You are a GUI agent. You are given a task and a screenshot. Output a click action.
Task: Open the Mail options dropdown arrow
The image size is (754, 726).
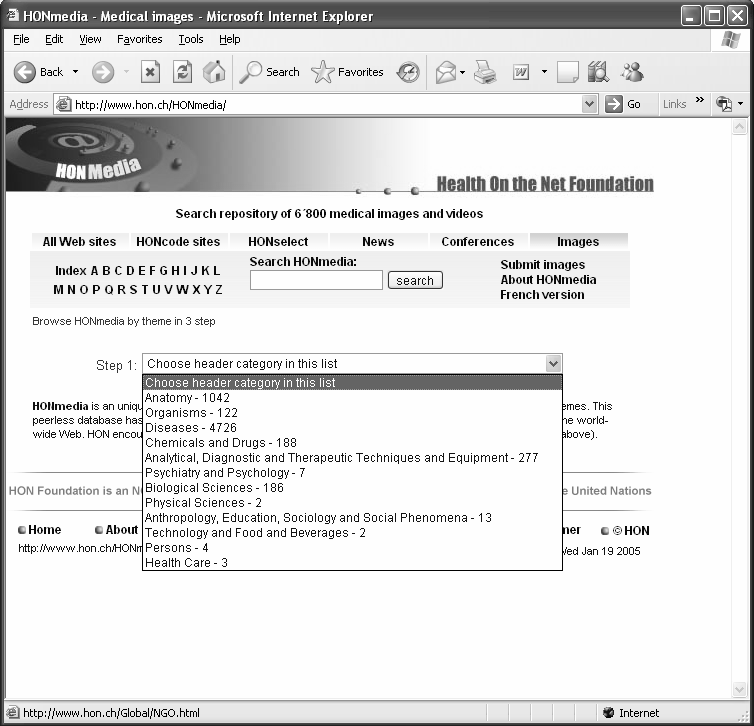pos(462,73)
